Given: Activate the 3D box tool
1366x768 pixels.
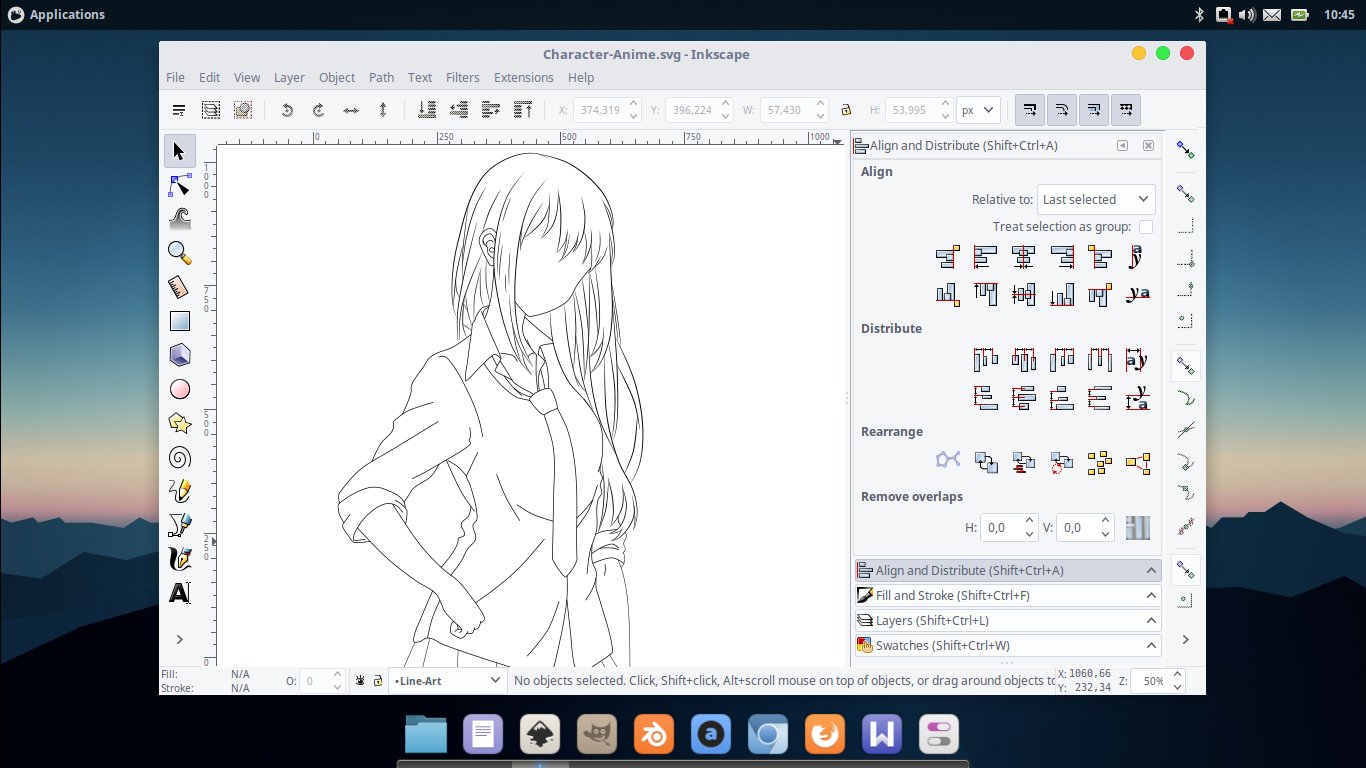Looking at the screenshot, I should pyautogui.click(x=180, y=354).
